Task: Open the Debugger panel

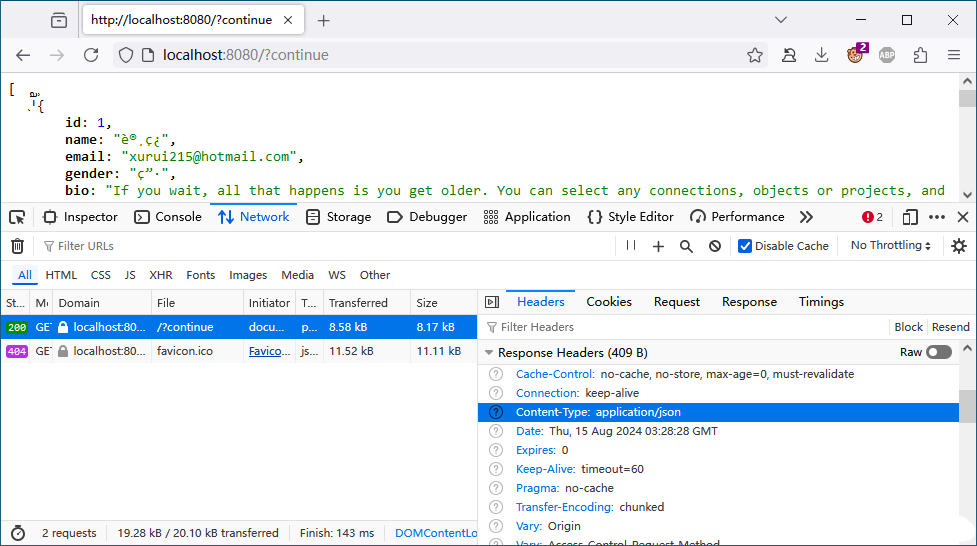Action: tap(427, 217)
